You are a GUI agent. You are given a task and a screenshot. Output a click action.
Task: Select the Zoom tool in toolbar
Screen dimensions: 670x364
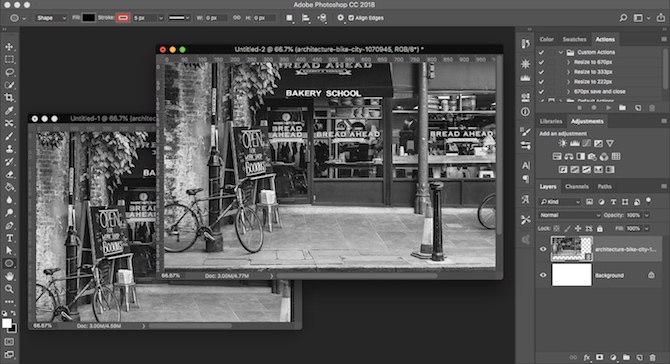click(x=9, y=289)
